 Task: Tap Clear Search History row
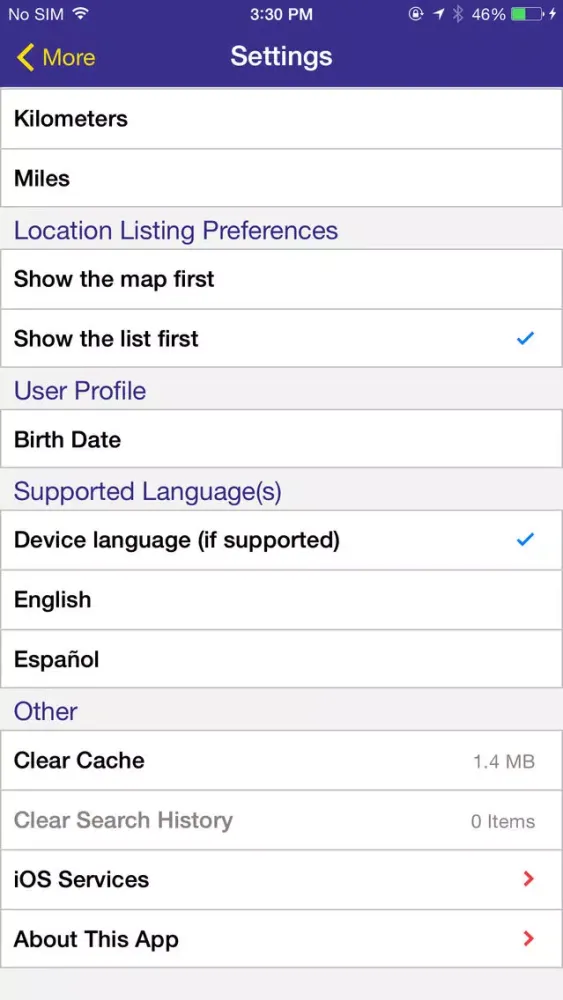281,820
